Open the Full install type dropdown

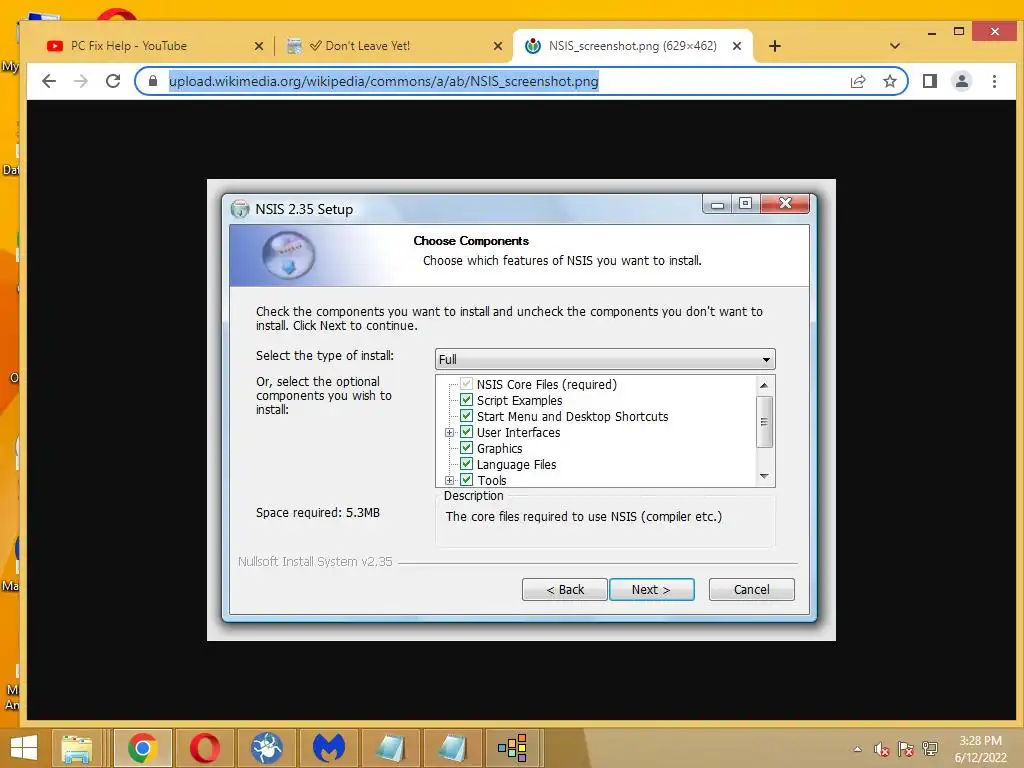click(605, 359)
